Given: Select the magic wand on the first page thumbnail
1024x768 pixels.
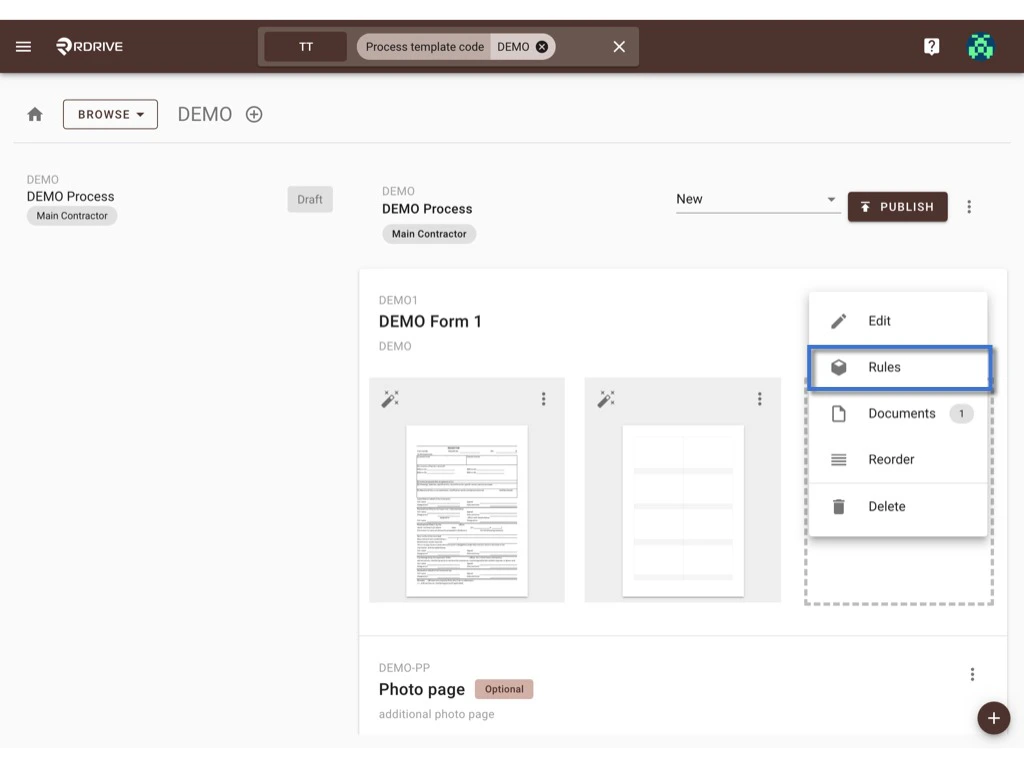Looking at the screenshot, I should tap(390, 398).
